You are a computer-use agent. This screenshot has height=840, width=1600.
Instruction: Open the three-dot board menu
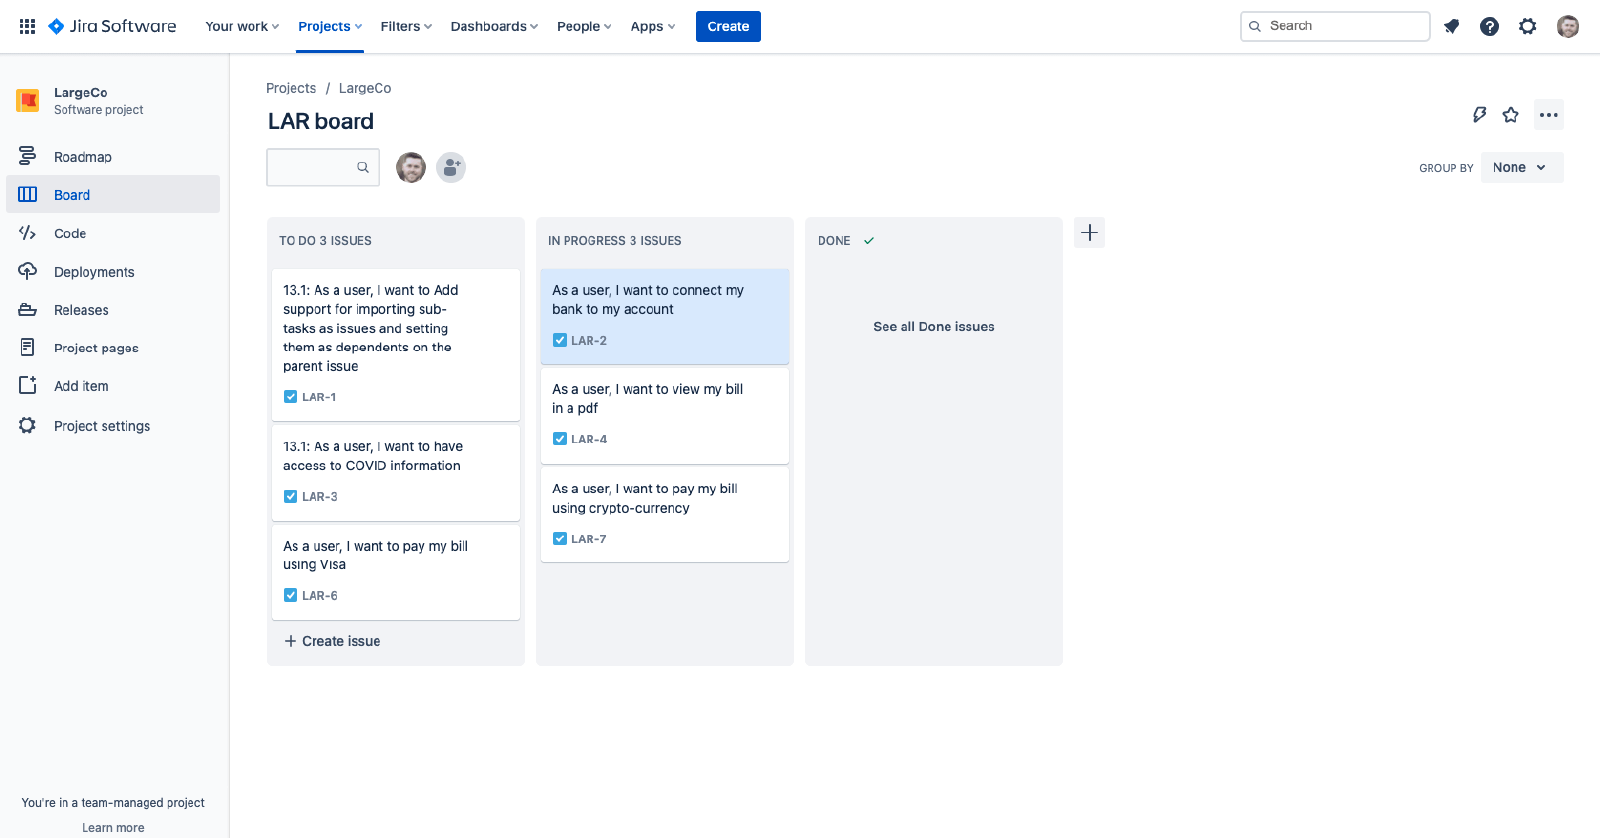[1548, 115]
